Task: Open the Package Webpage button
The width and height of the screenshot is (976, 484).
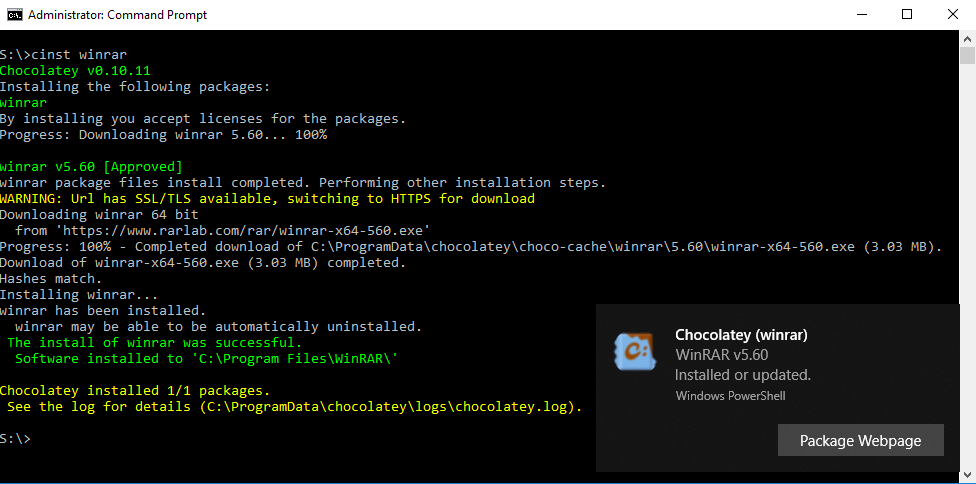Action: coord(860,440)
